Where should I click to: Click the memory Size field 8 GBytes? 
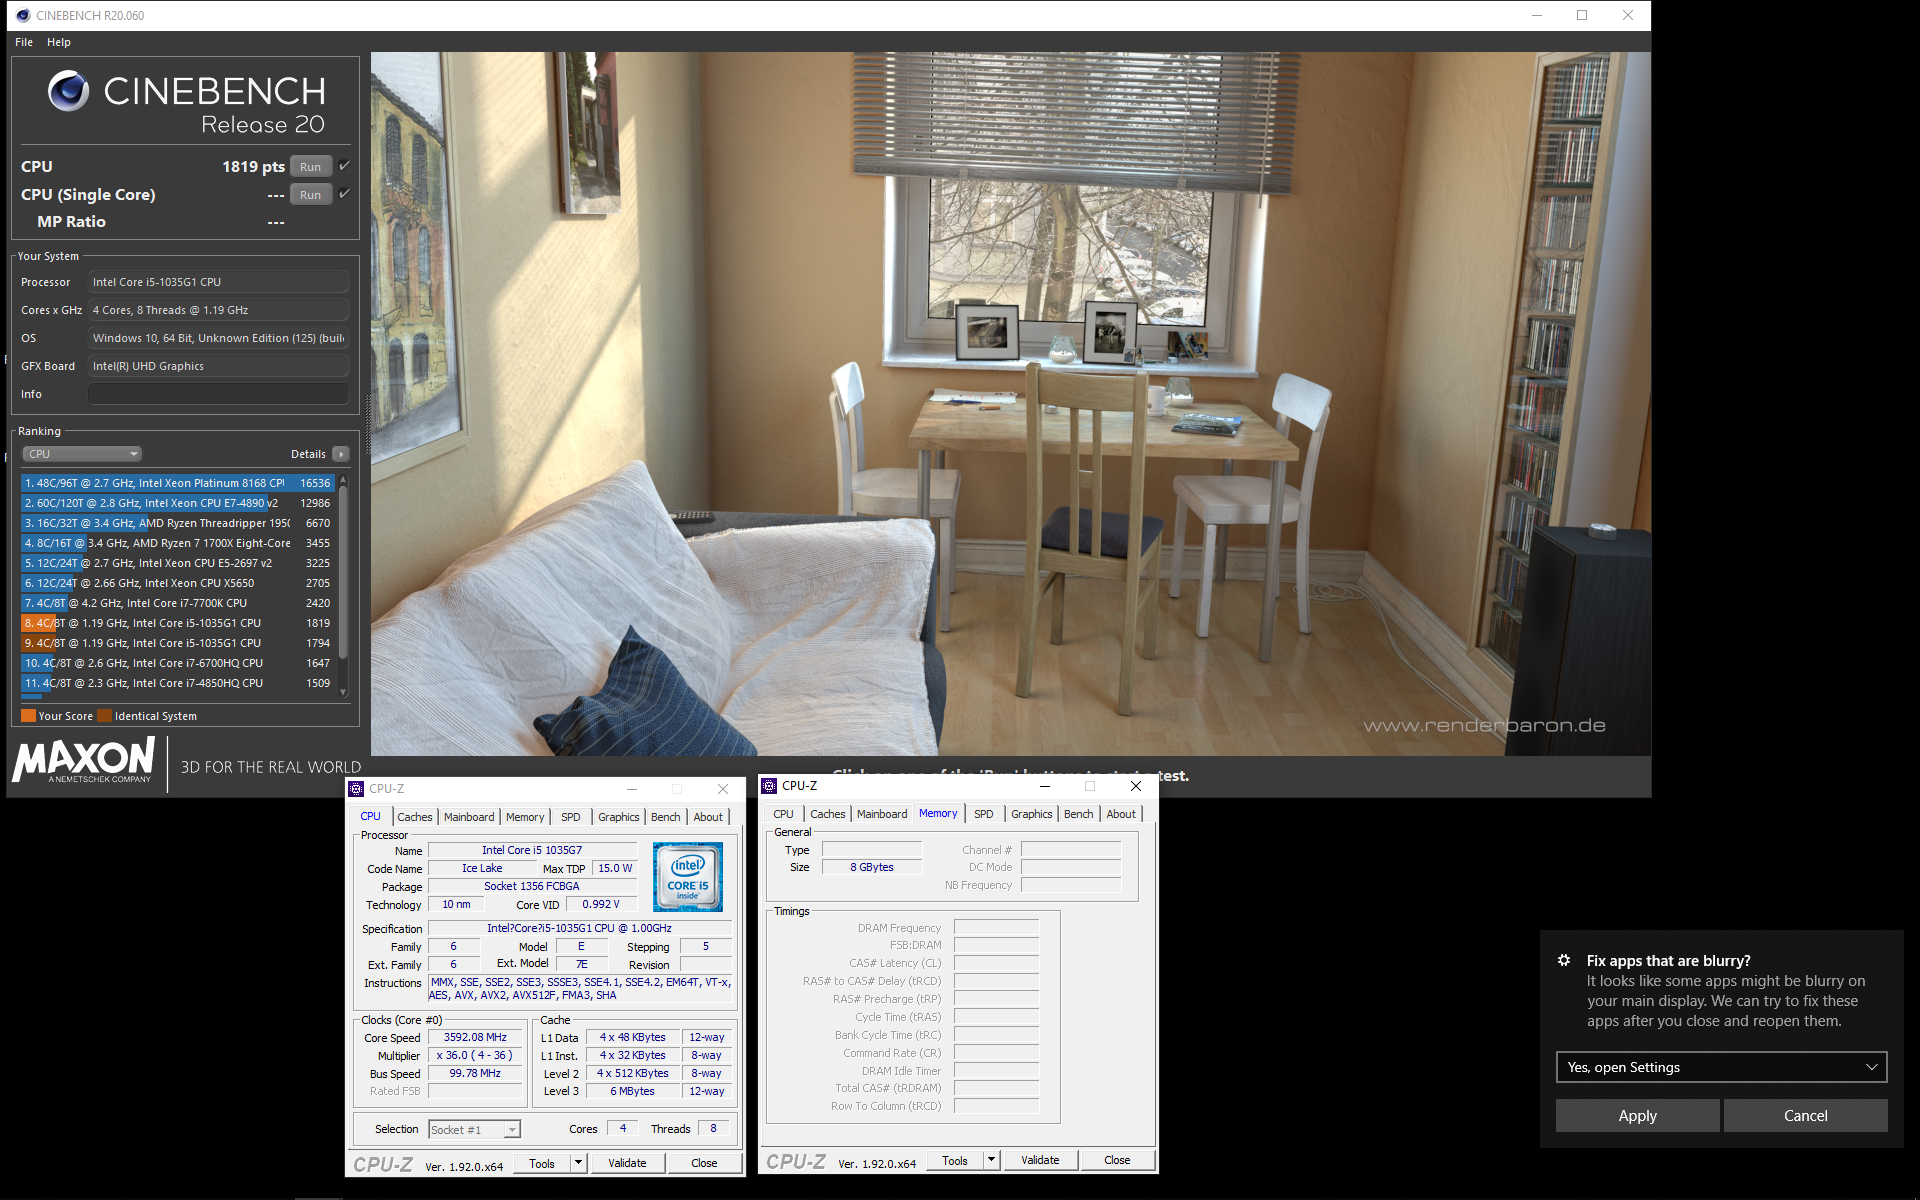point(871,867)
